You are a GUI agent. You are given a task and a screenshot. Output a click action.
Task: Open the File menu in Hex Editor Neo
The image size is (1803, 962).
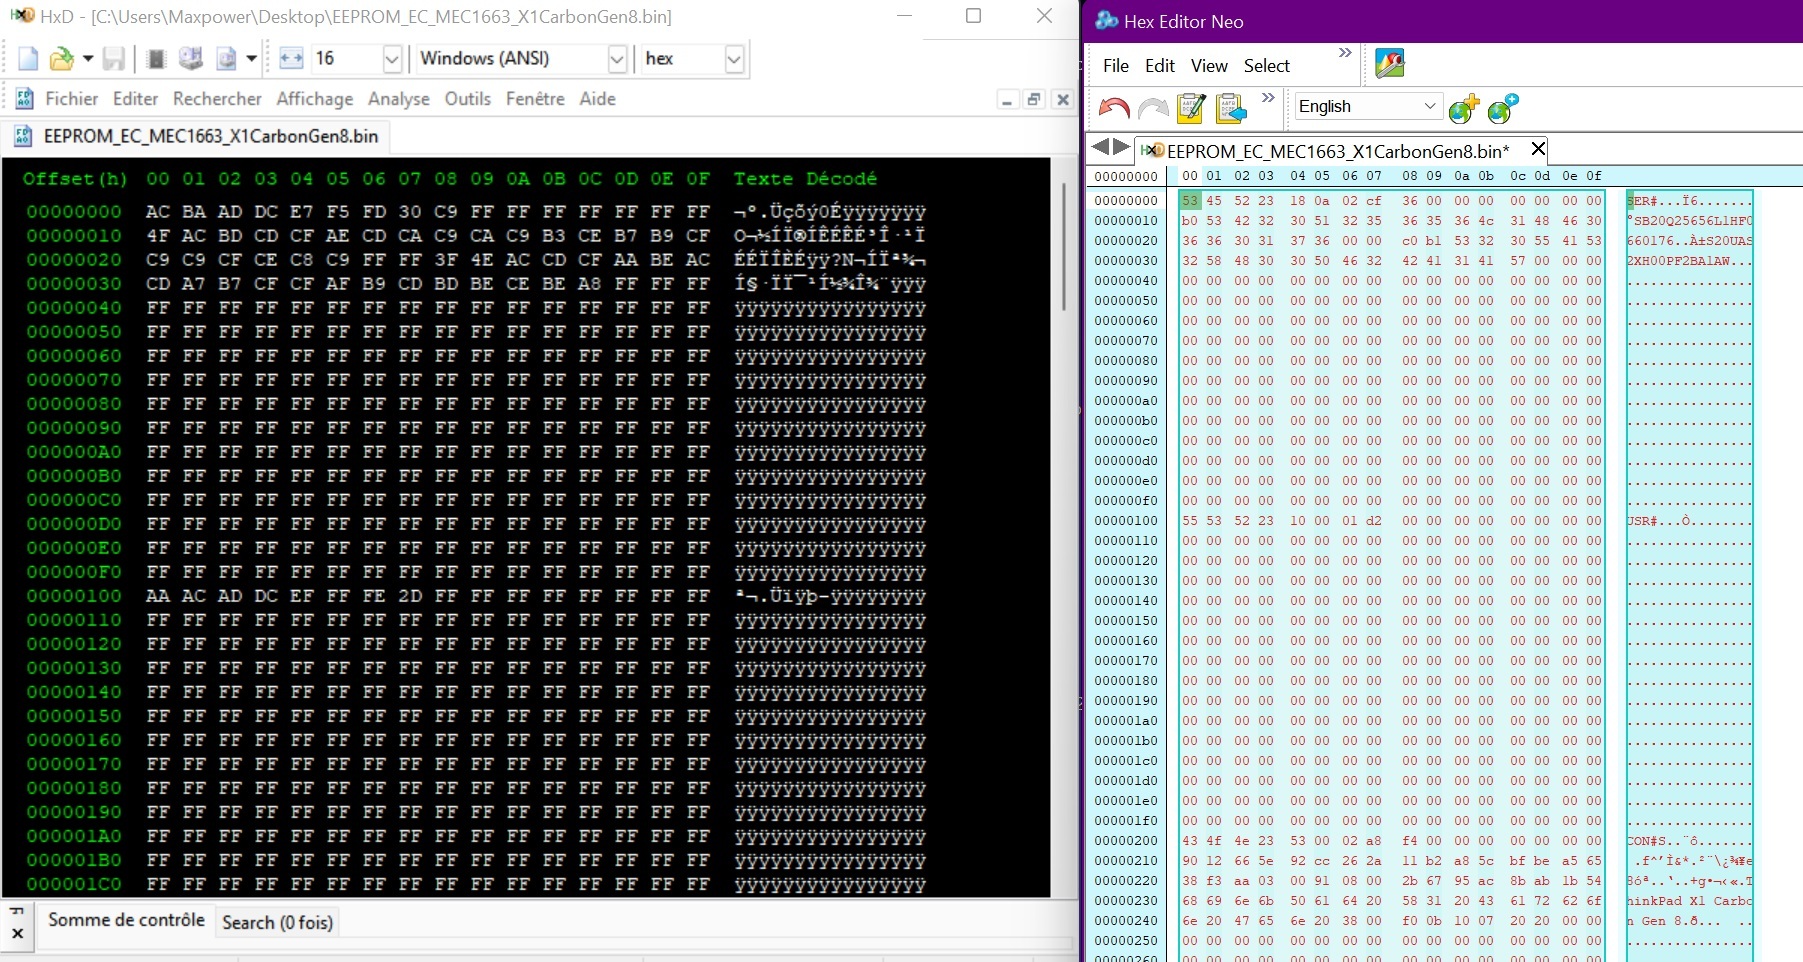click(1116, 66)
